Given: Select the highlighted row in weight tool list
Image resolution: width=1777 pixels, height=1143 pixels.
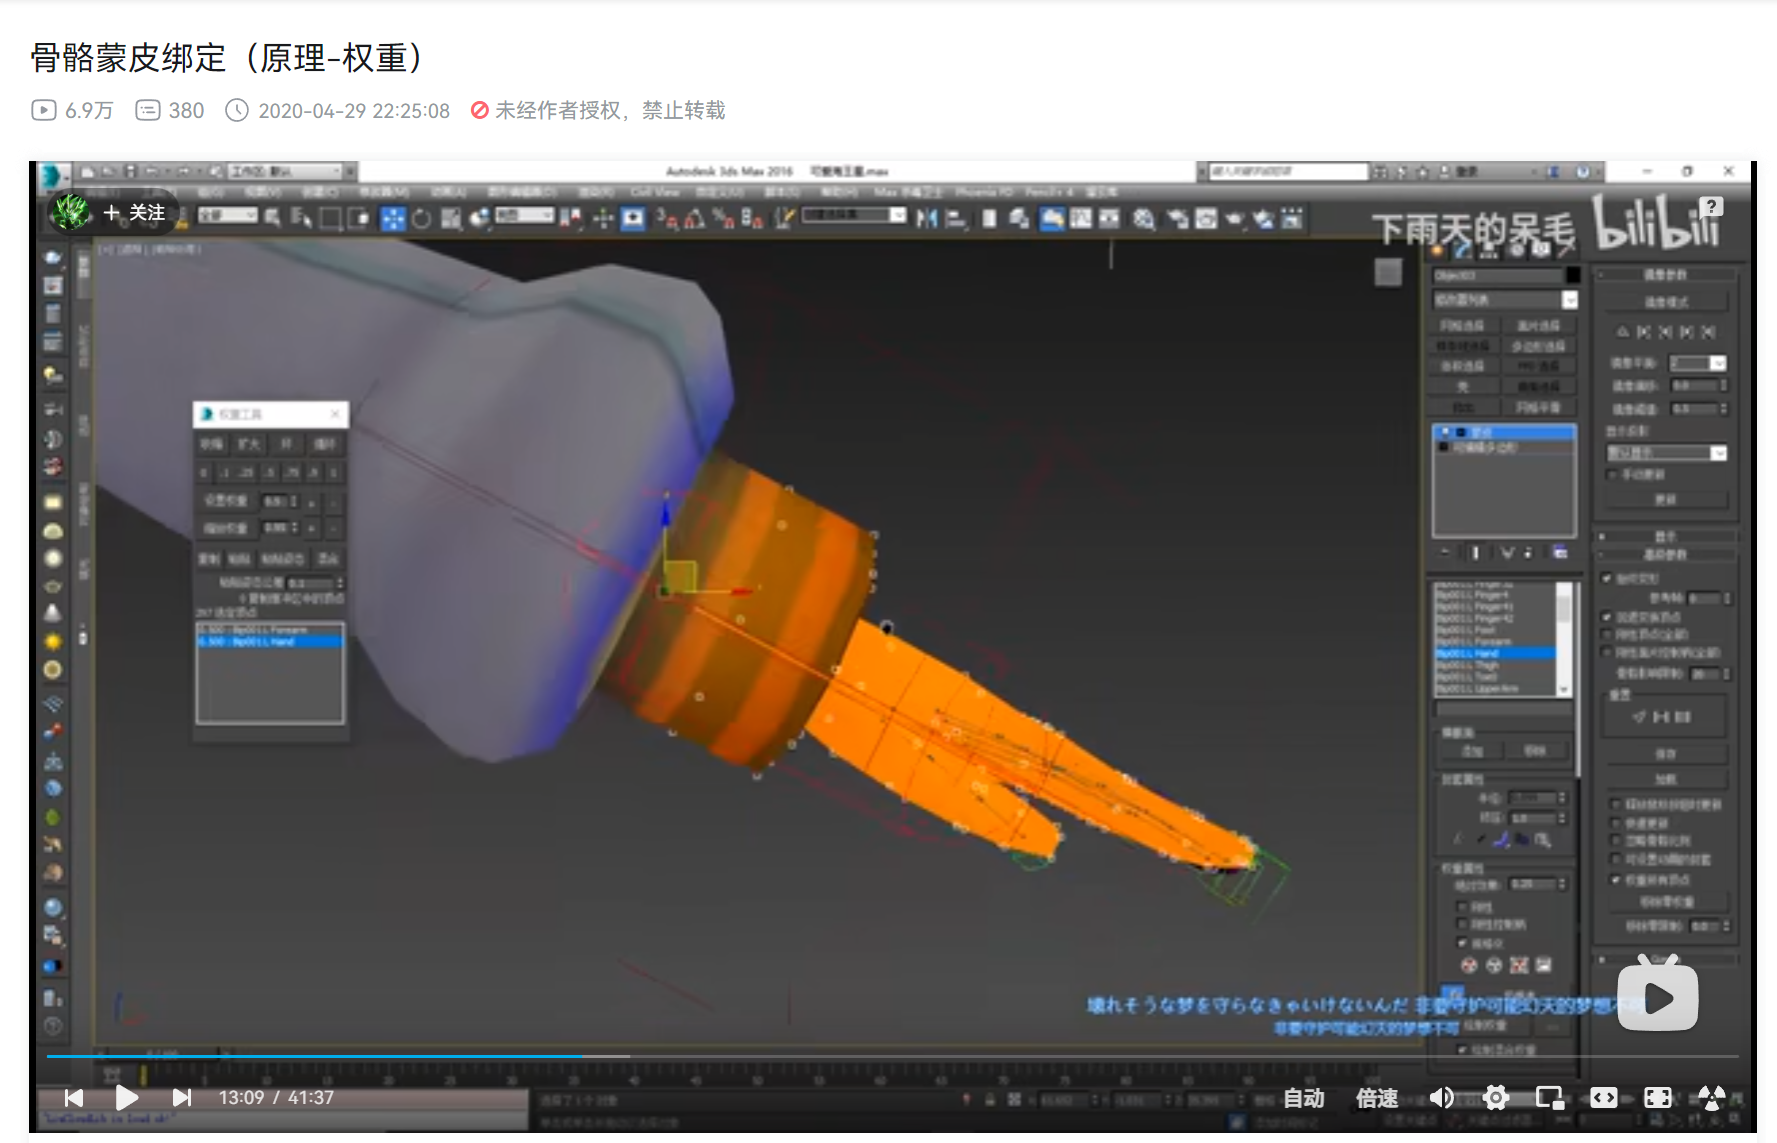Looking at the screenshot, I should [x=270, y=642].
